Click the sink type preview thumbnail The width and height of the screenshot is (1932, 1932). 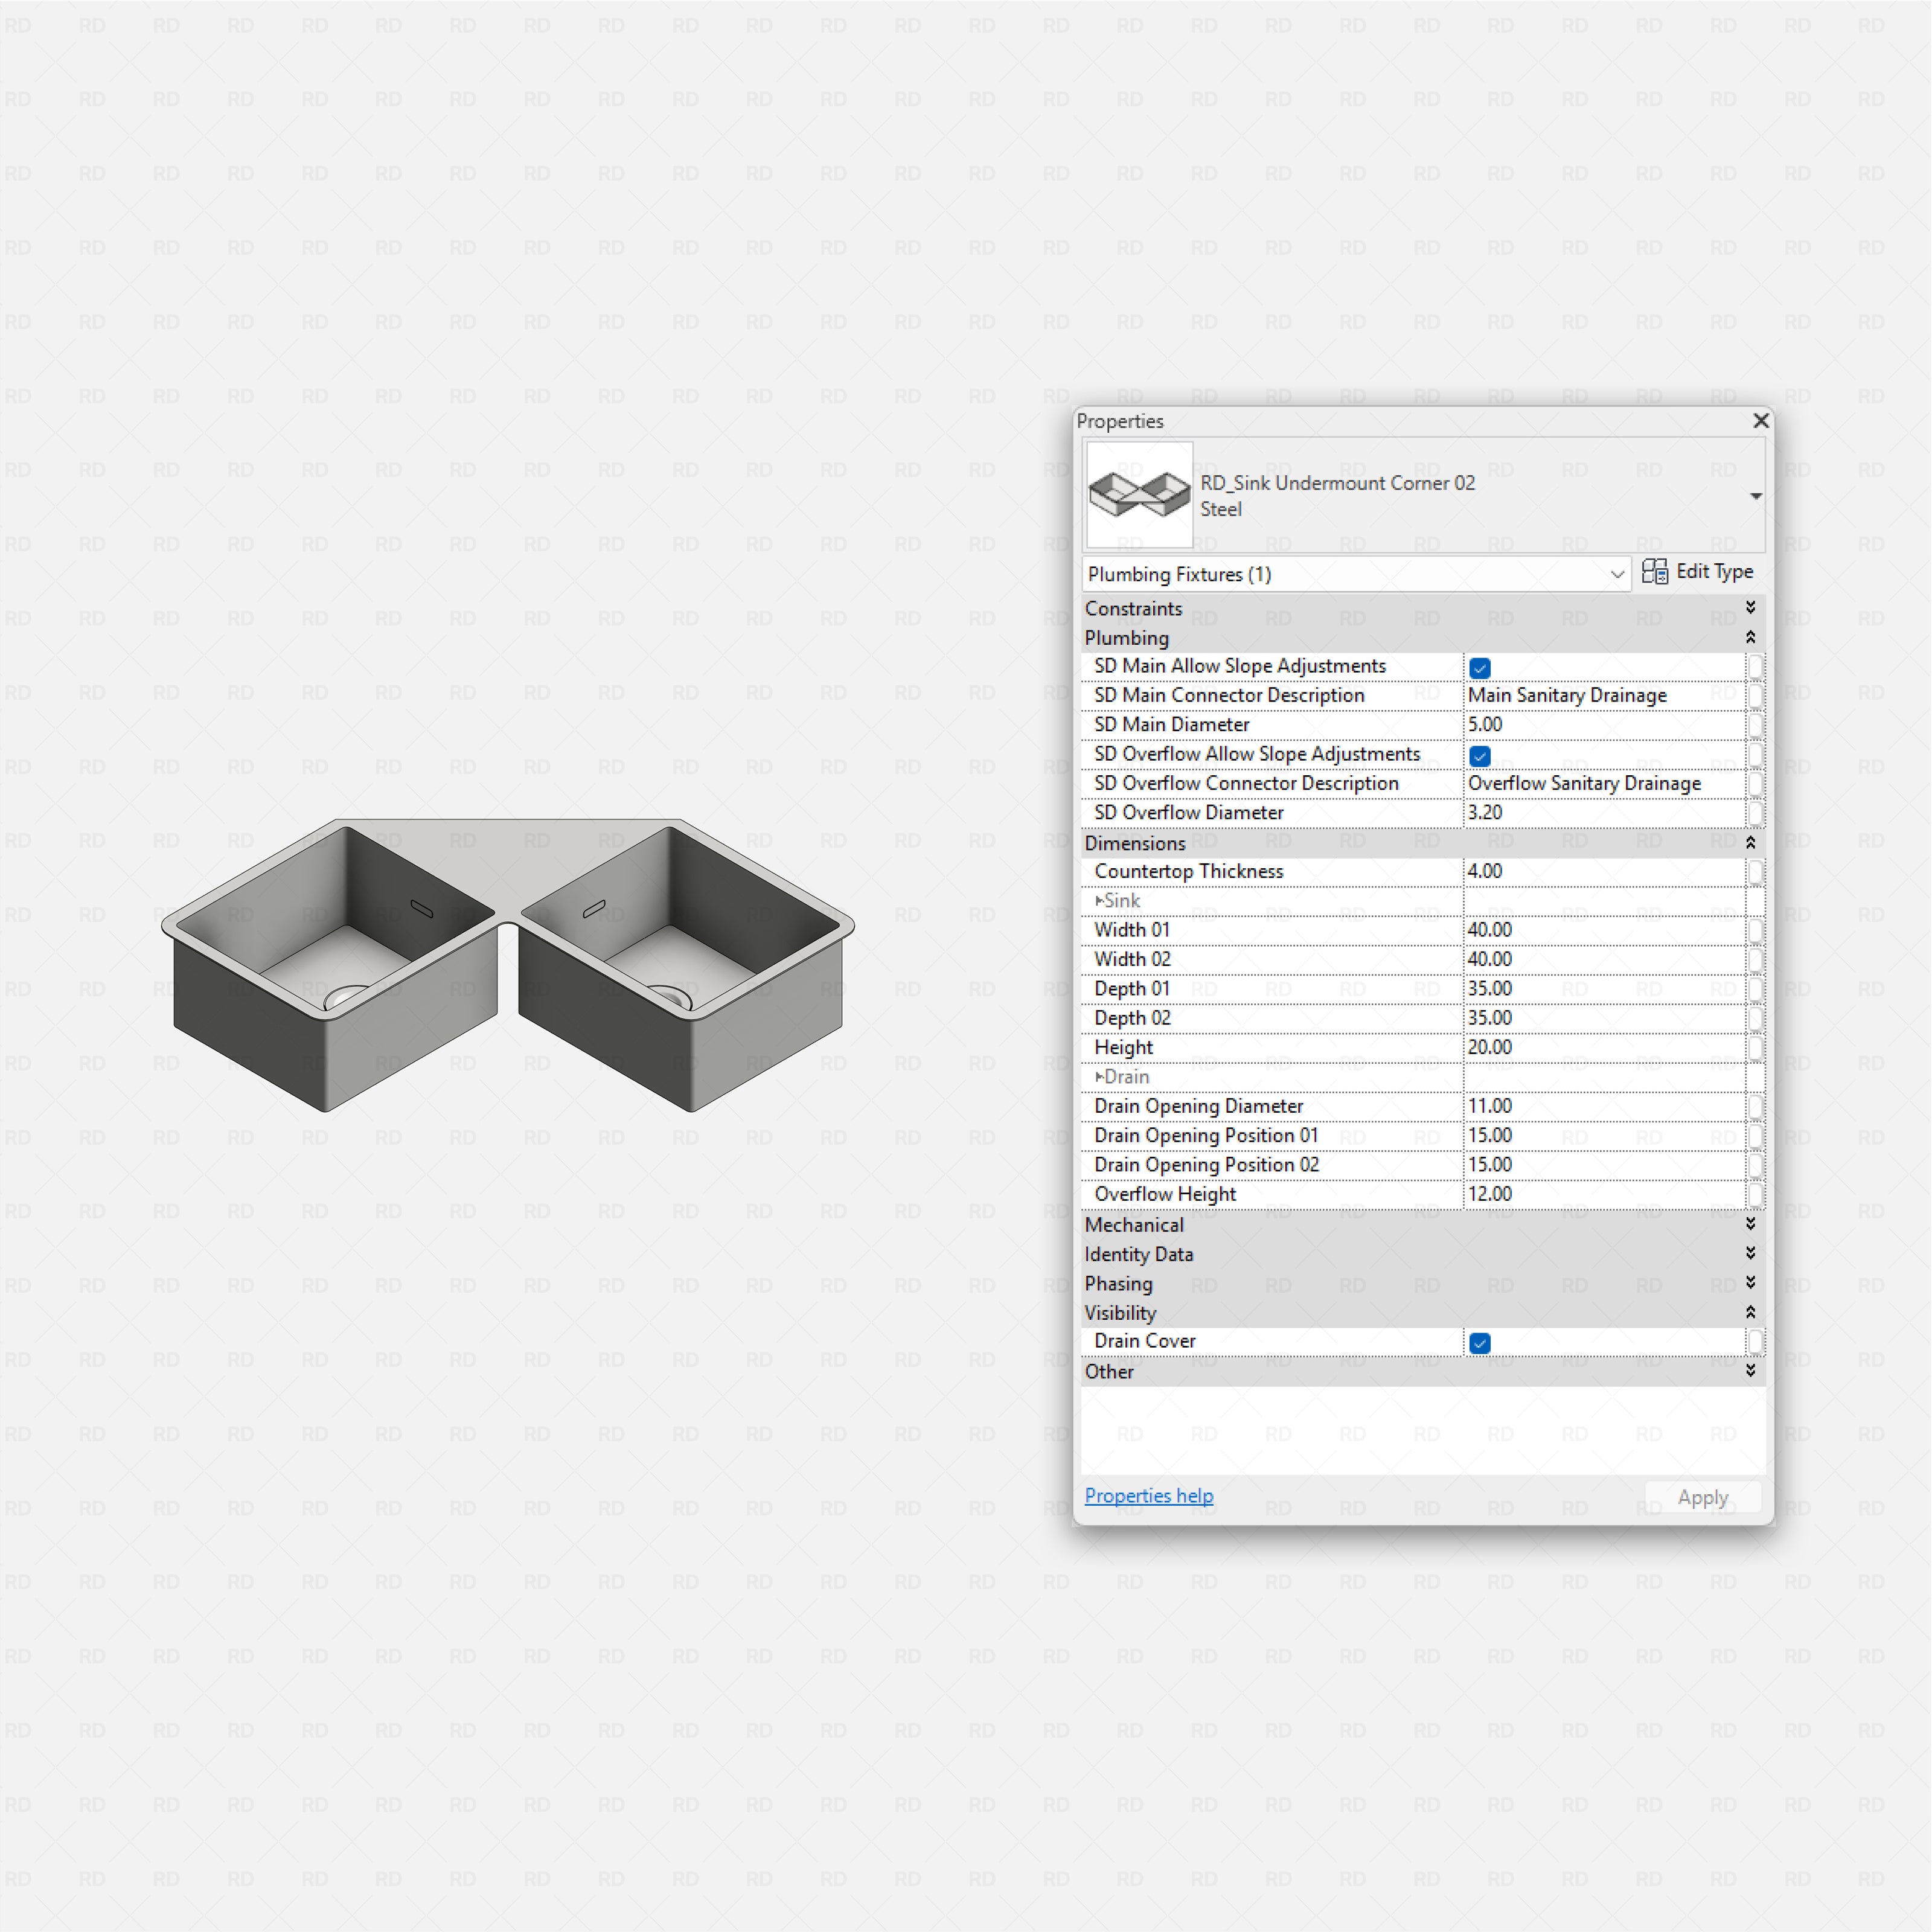[x=1138, y=494]
